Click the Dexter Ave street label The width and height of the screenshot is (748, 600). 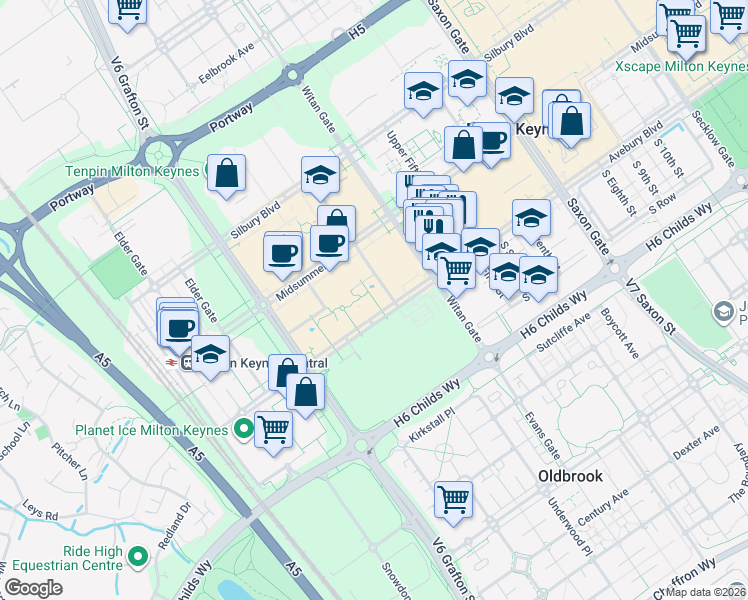[696, 443]
